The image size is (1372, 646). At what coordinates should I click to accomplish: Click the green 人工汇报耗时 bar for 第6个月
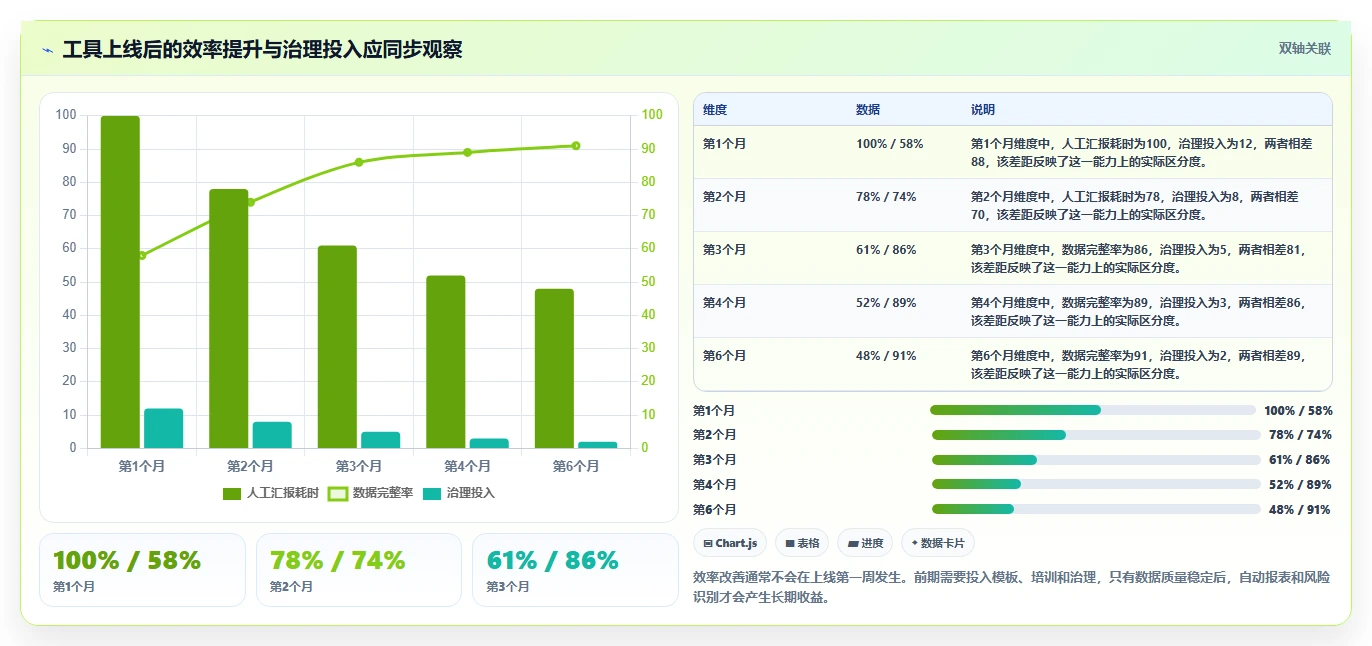tap(554, 369)
